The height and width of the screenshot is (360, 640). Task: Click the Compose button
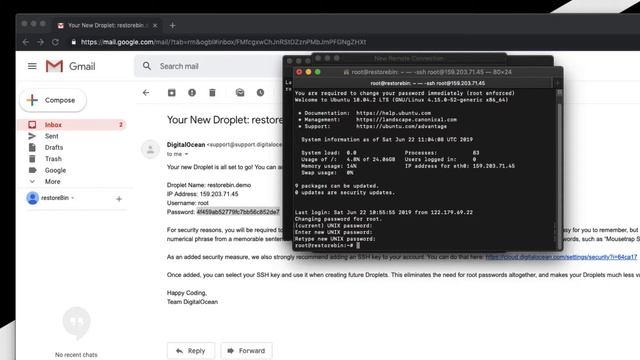coord(53,100)
